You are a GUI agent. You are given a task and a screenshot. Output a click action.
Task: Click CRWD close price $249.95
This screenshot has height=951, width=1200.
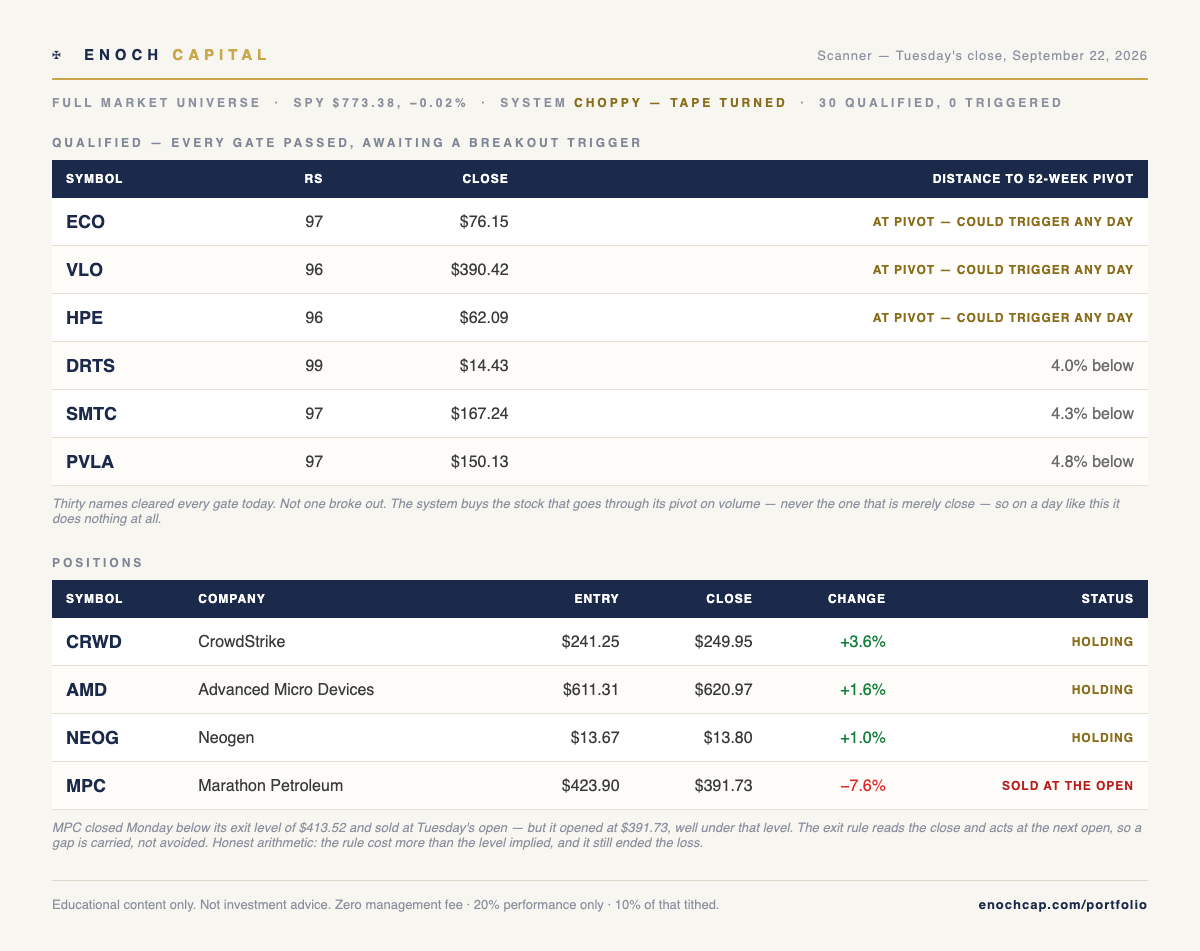click(723, 642)
